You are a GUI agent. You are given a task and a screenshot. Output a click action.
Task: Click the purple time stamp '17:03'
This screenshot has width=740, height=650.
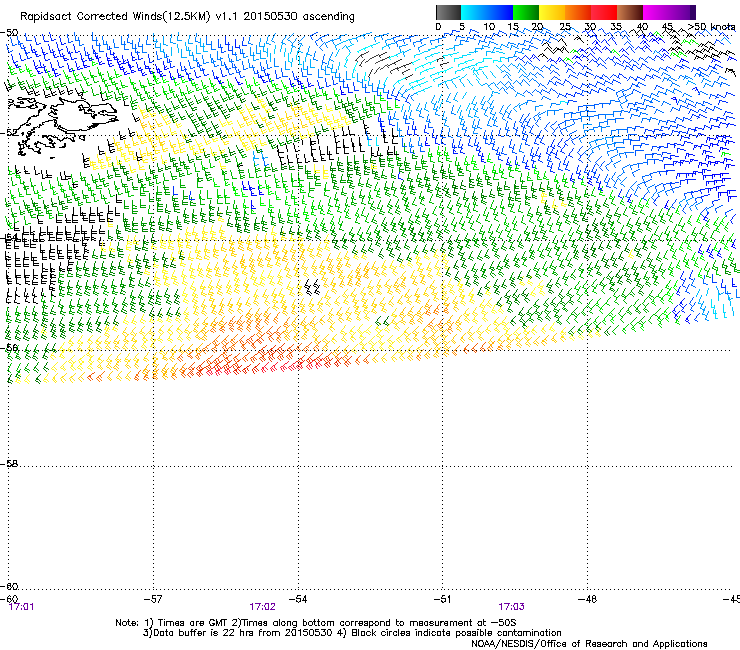pos(511,607)
